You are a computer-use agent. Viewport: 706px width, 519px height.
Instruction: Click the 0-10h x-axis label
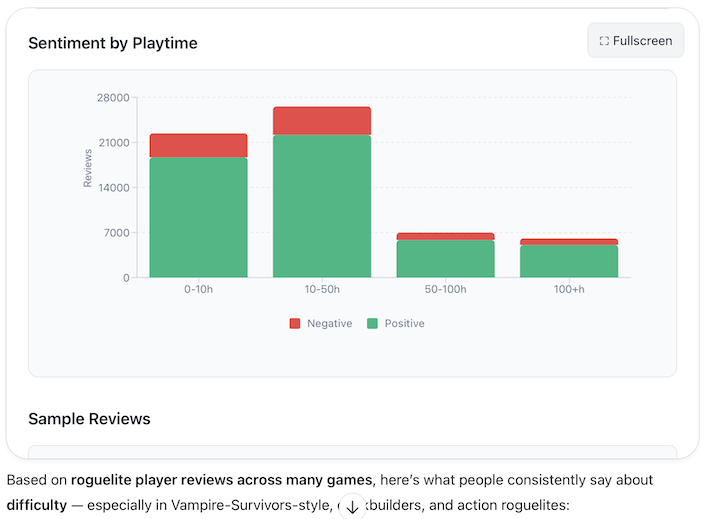click(x=198, y=289)
